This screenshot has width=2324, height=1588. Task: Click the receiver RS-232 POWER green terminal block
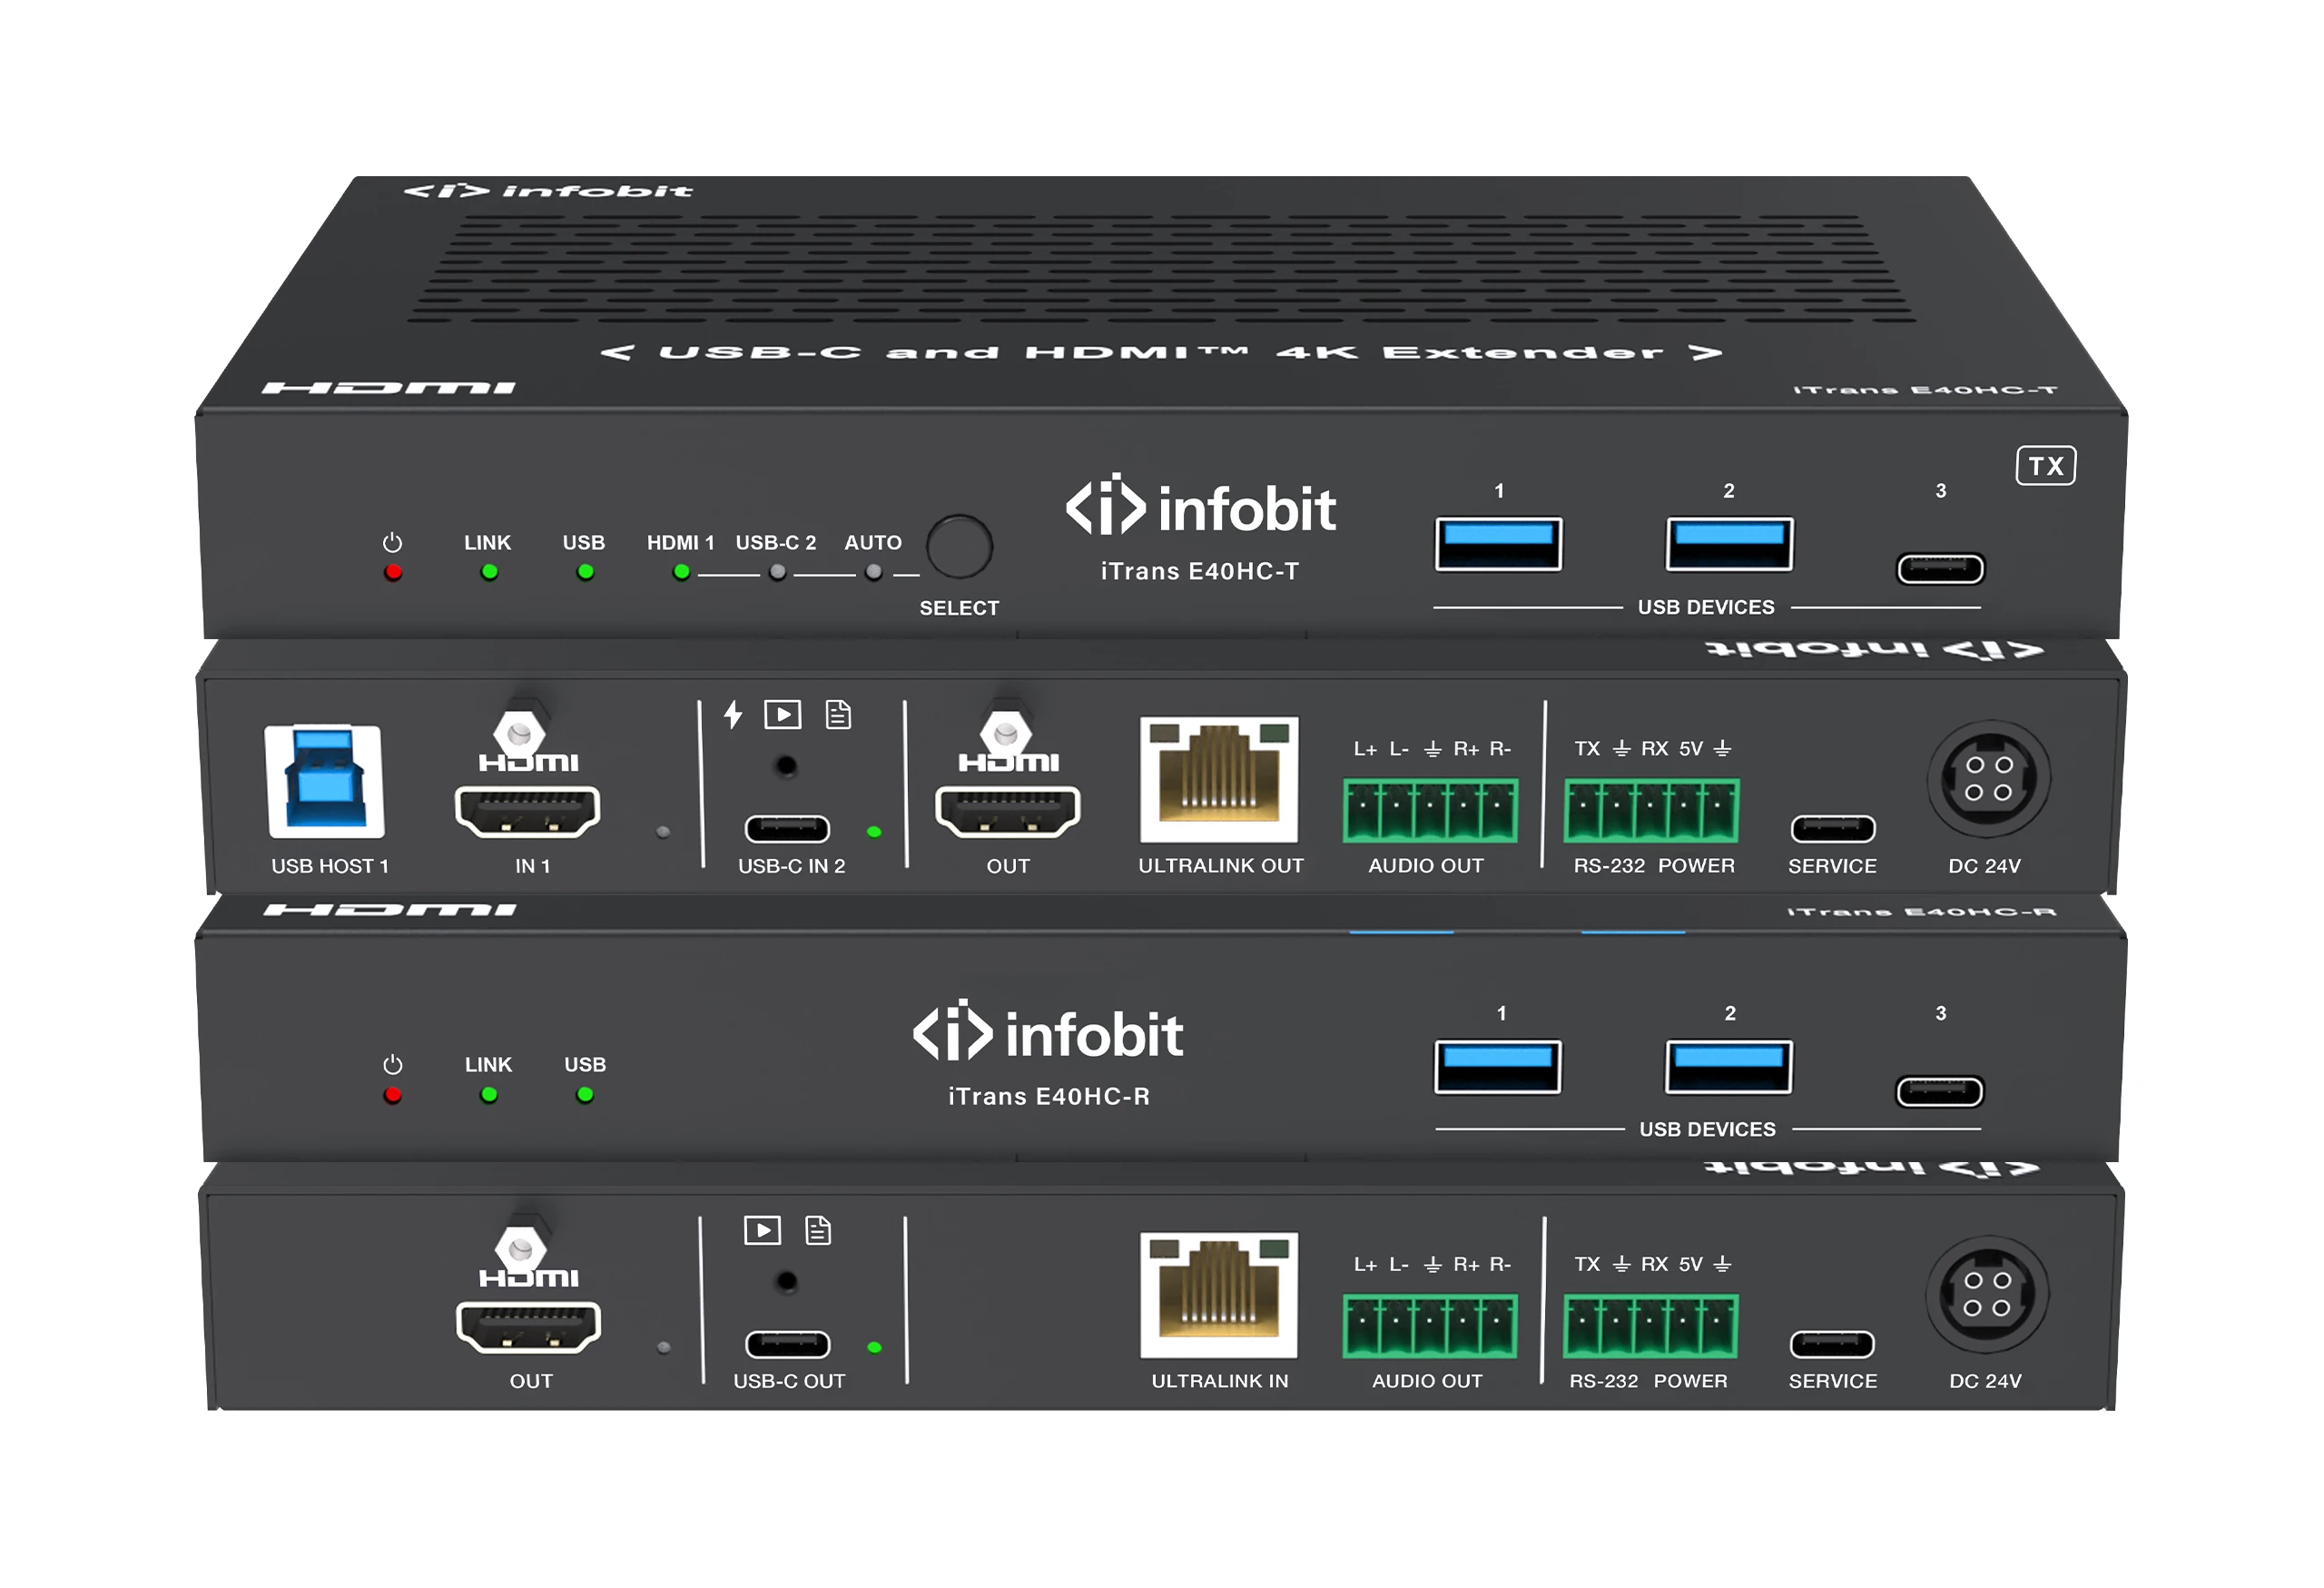1651,1326
